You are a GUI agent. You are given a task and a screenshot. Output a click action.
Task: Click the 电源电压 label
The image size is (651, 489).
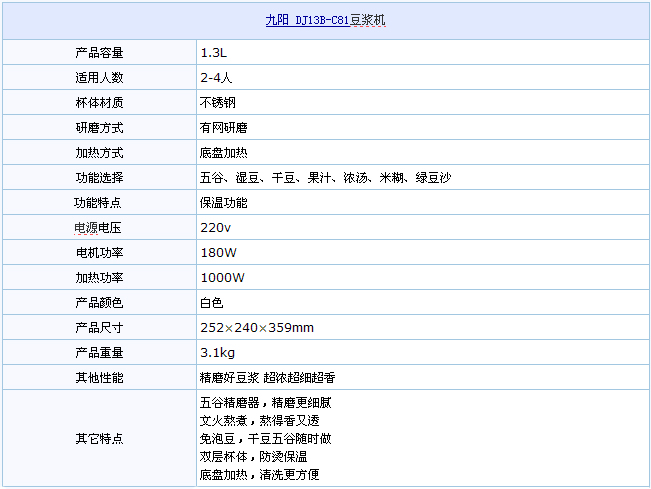(x=99, y=228)
